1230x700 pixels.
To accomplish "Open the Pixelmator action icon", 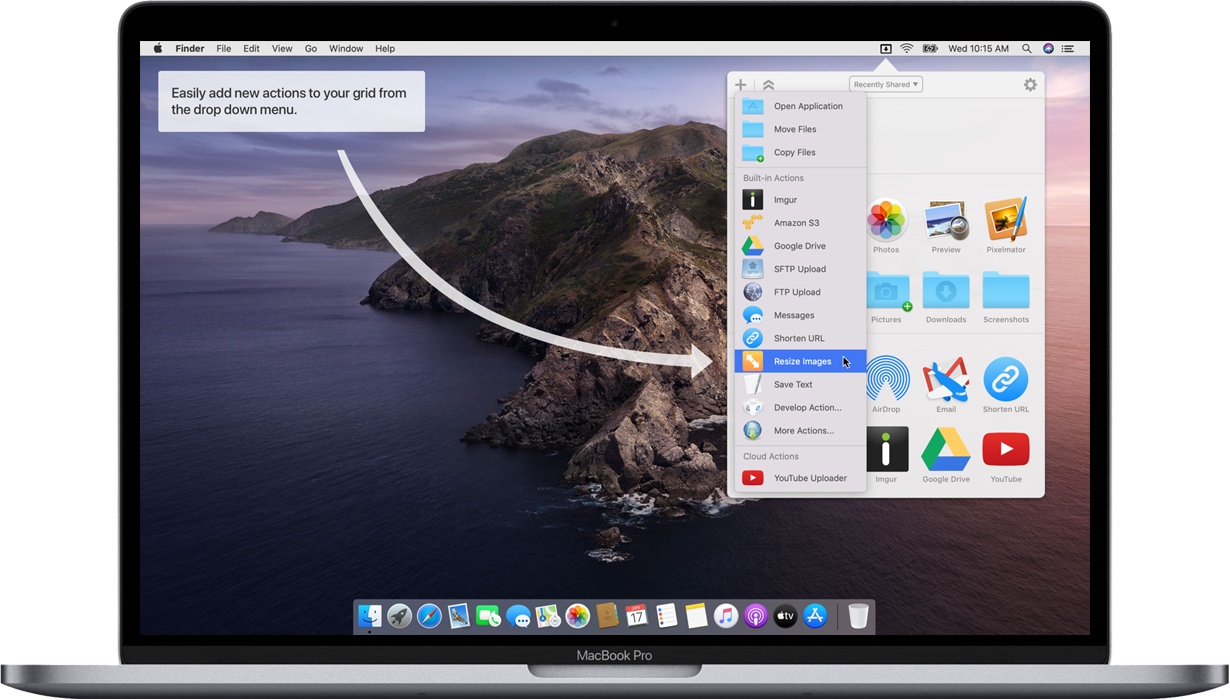I will [x=1006, y=222].
